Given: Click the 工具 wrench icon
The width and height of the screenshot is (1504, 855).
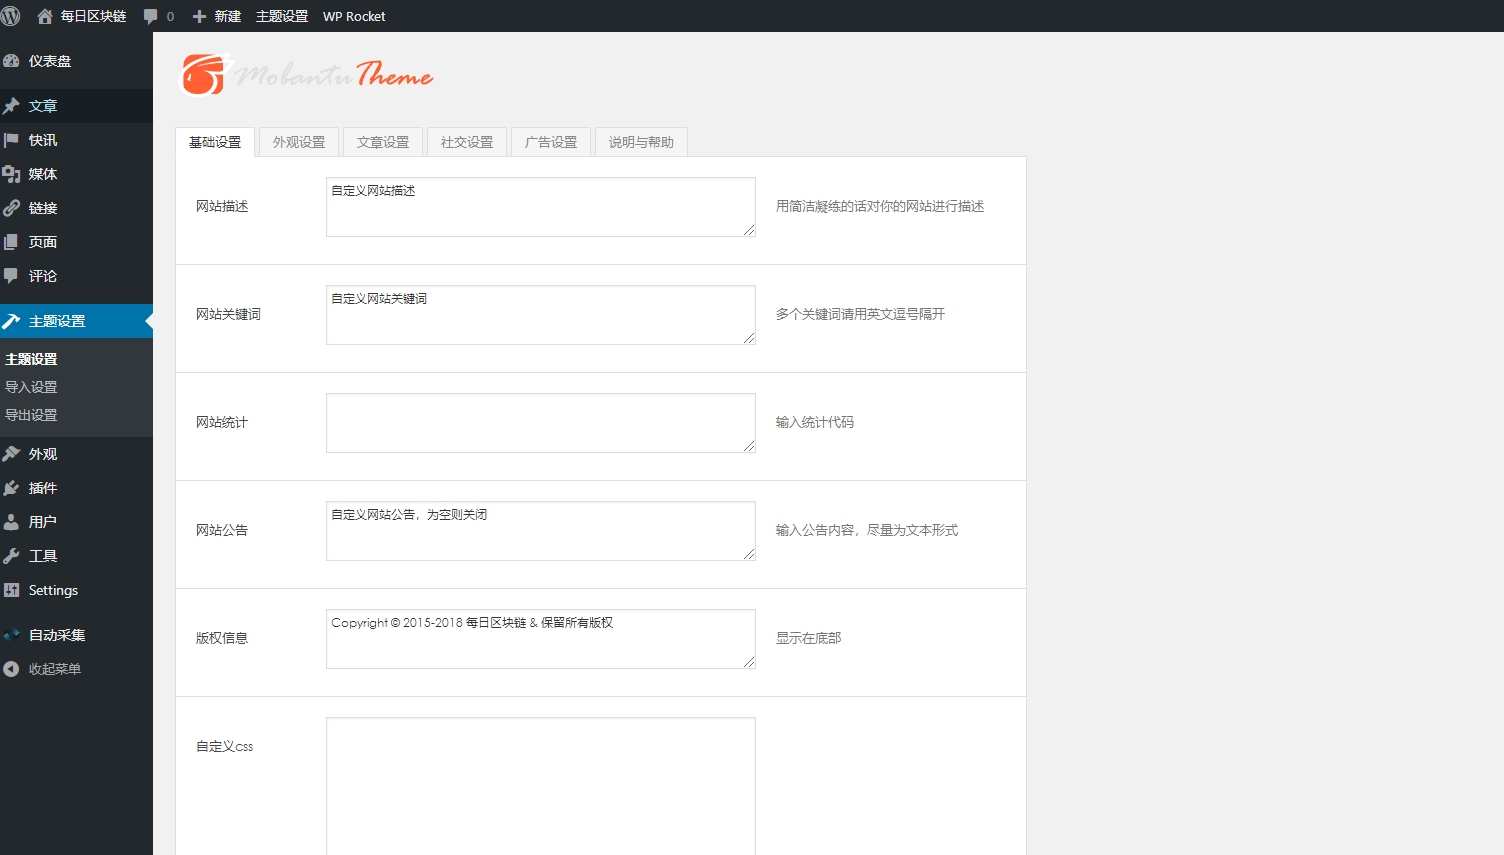Looking at the screenshot, I should tap(11, 556).
